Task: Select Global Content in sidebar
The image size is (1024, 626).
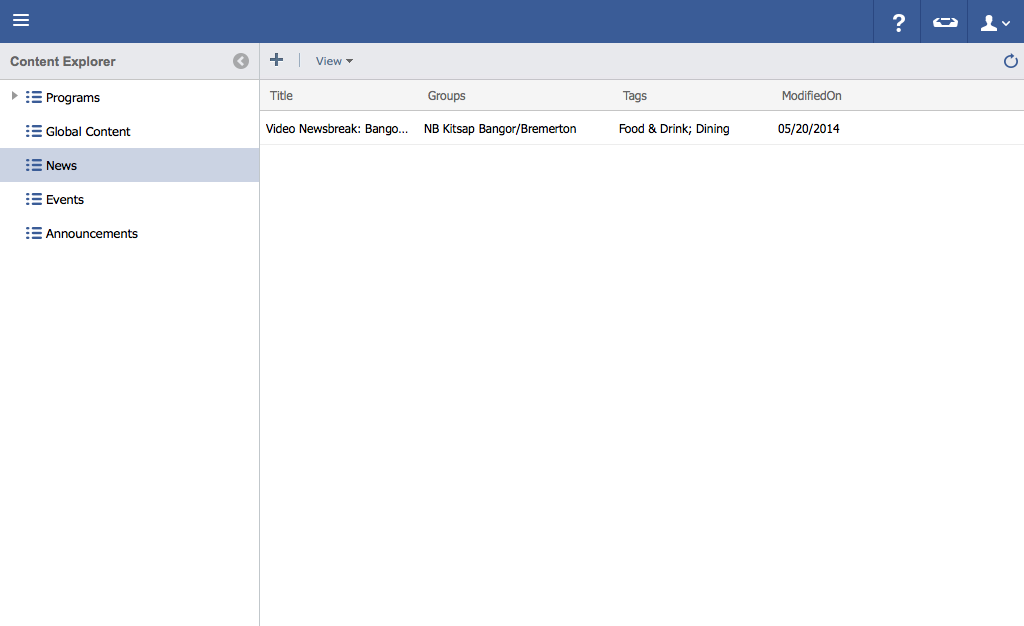Action: tap(88, 132)
